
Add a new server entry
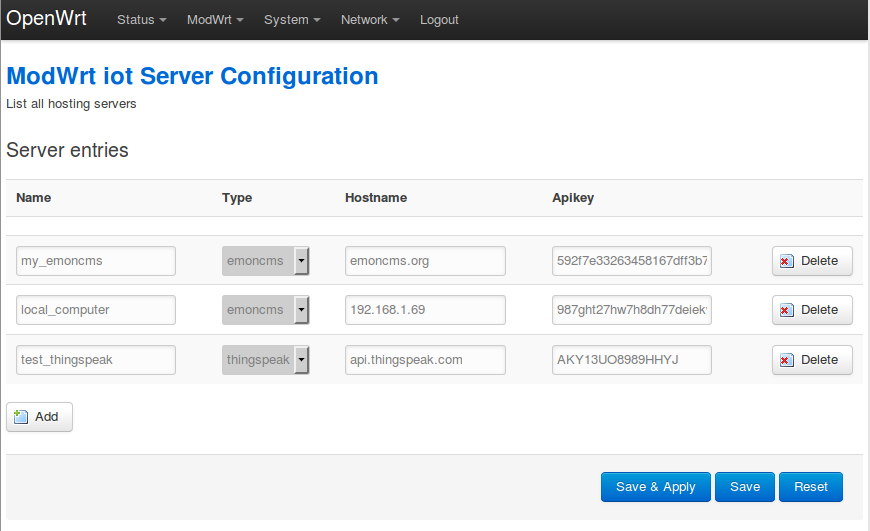[39, 417]
